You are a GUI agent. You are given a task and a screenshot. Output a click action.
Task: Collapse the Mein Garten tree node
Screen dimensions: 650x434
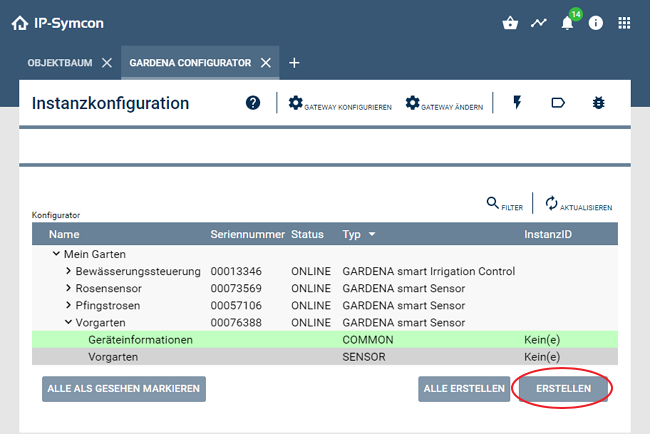pyautogui.click(x=56, y=255)
